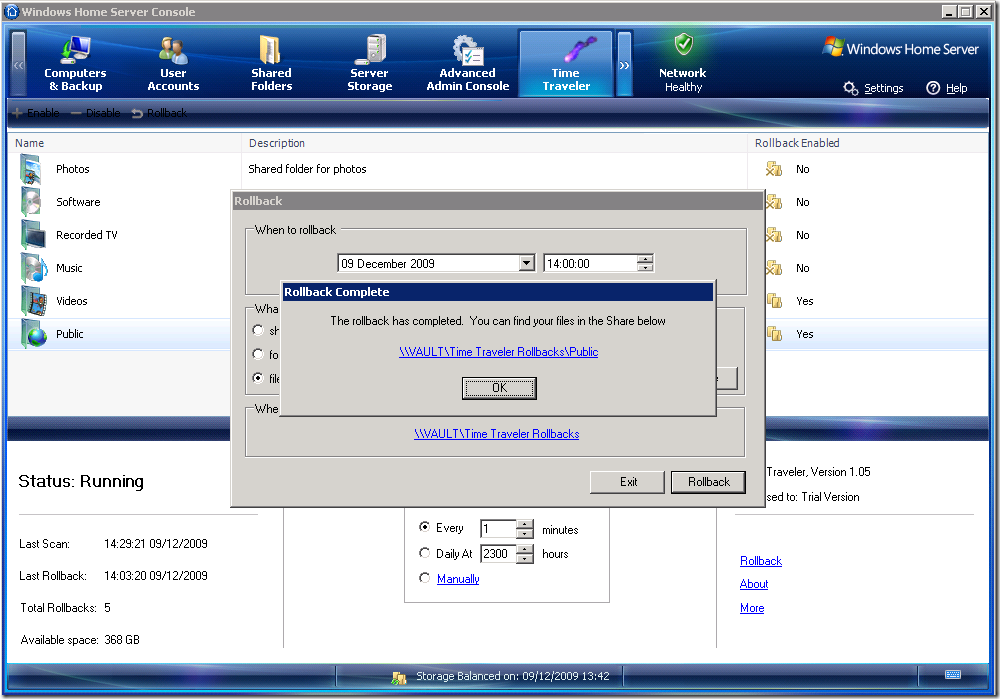1000x699 pixels.
Task: Sort the list by the Name column
Action: click(x=124, y=143)
